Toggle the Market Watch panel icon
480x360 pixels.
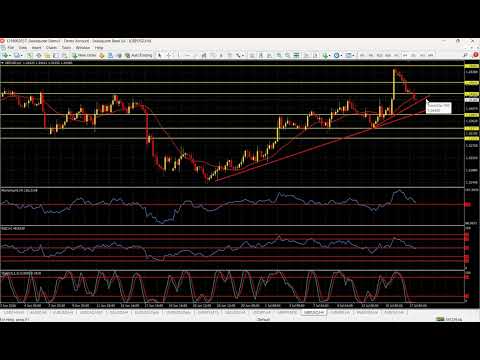coord(29,55)
